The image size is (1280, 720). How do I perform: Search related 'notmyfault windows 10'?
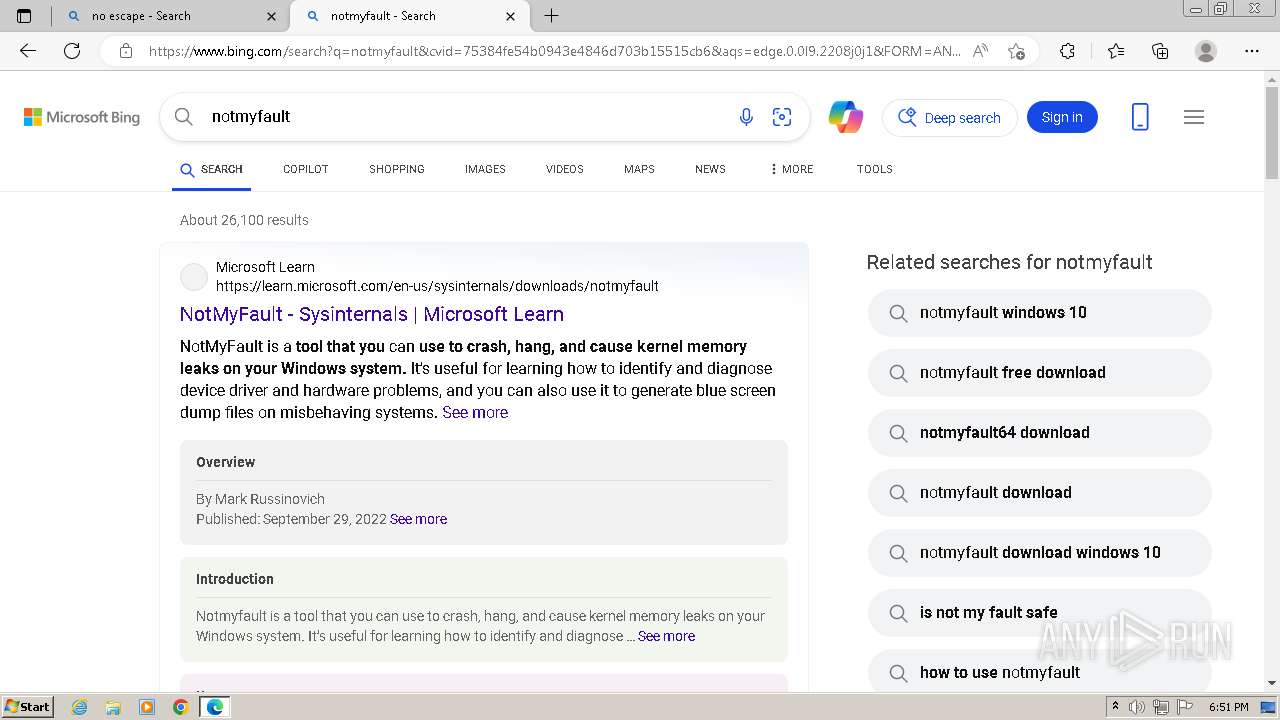[x=1039, y=313]
